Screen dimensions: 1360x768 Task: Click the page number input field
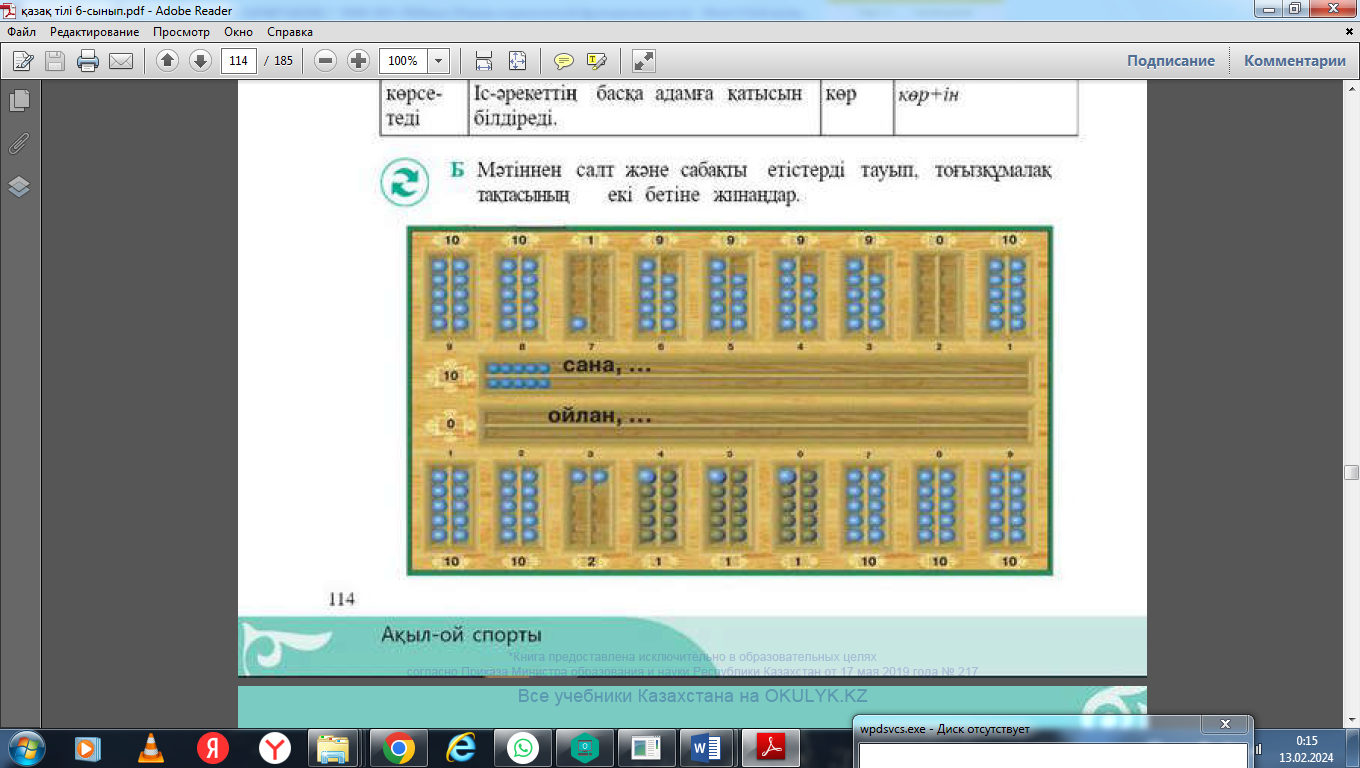click(x=239, y=61)
